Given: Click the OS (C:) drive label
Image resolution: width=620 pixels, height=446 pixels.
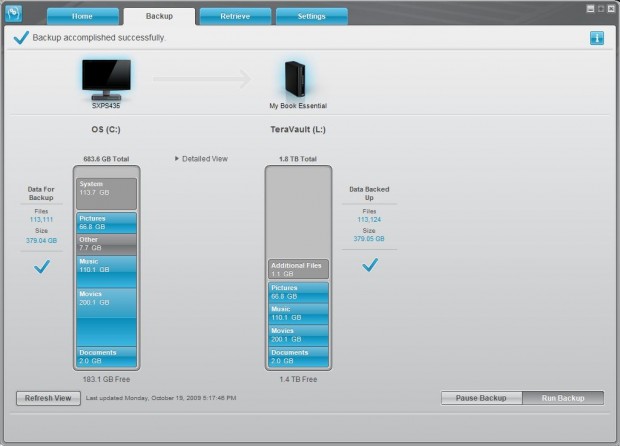Looking at the screenshot, I should point(106,130).
